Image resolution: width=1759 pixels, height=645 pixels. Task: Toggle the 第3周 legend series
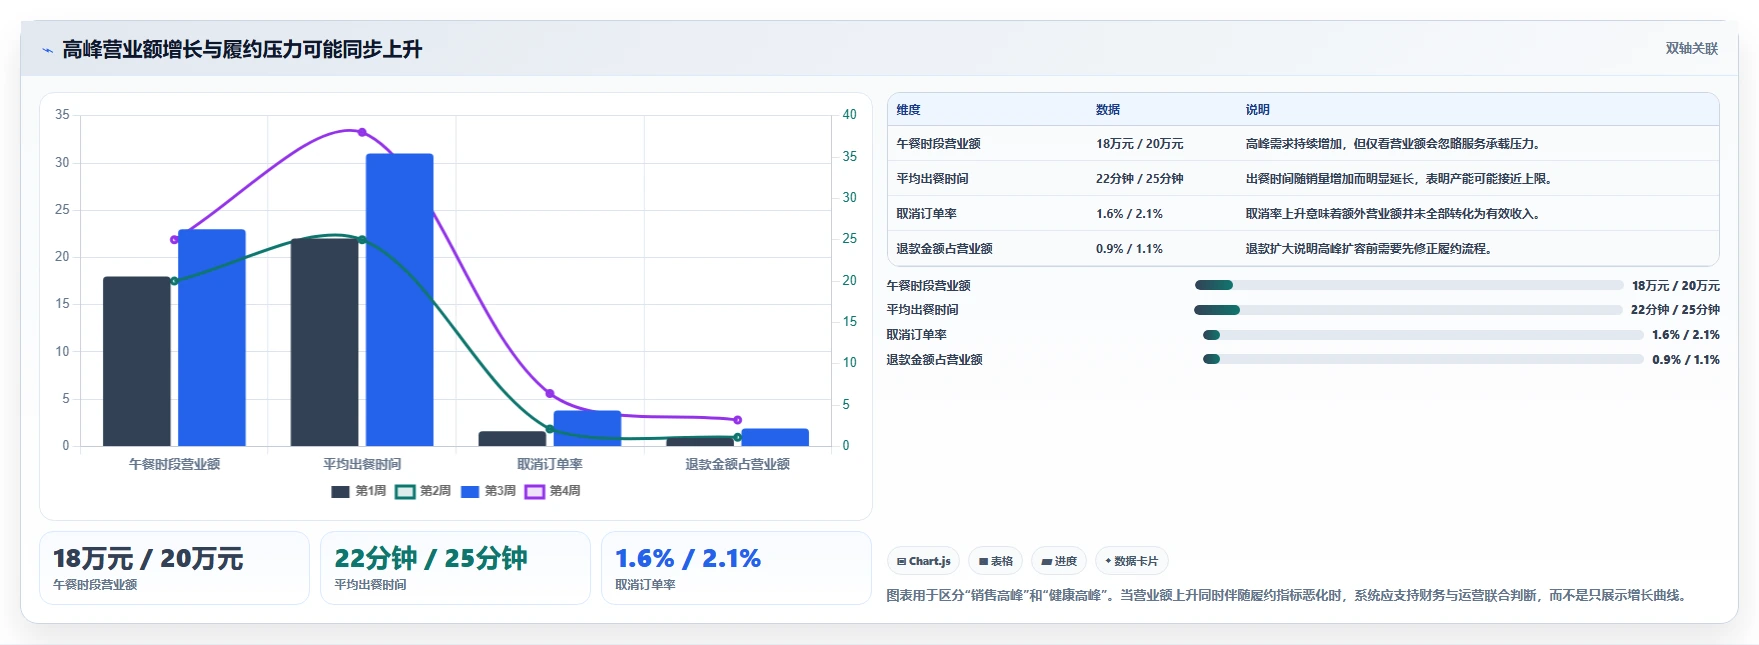click(x=488, y=491)
